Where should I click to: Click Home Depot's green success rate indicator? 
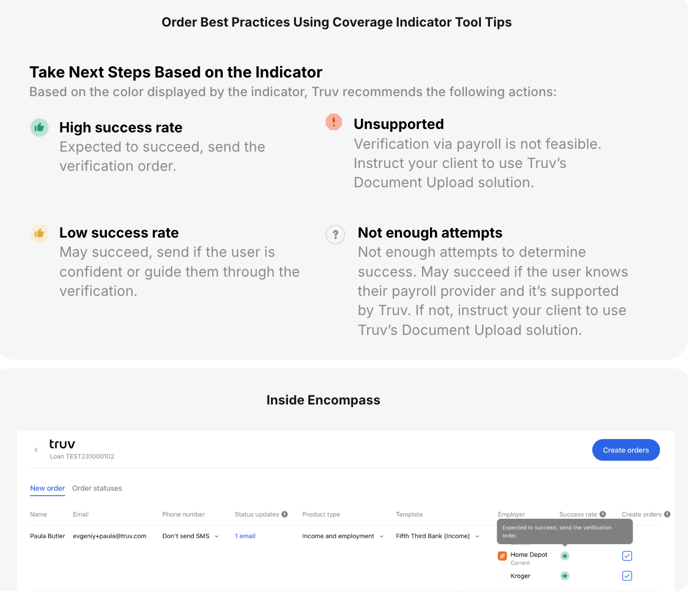(x=565, y=556)
